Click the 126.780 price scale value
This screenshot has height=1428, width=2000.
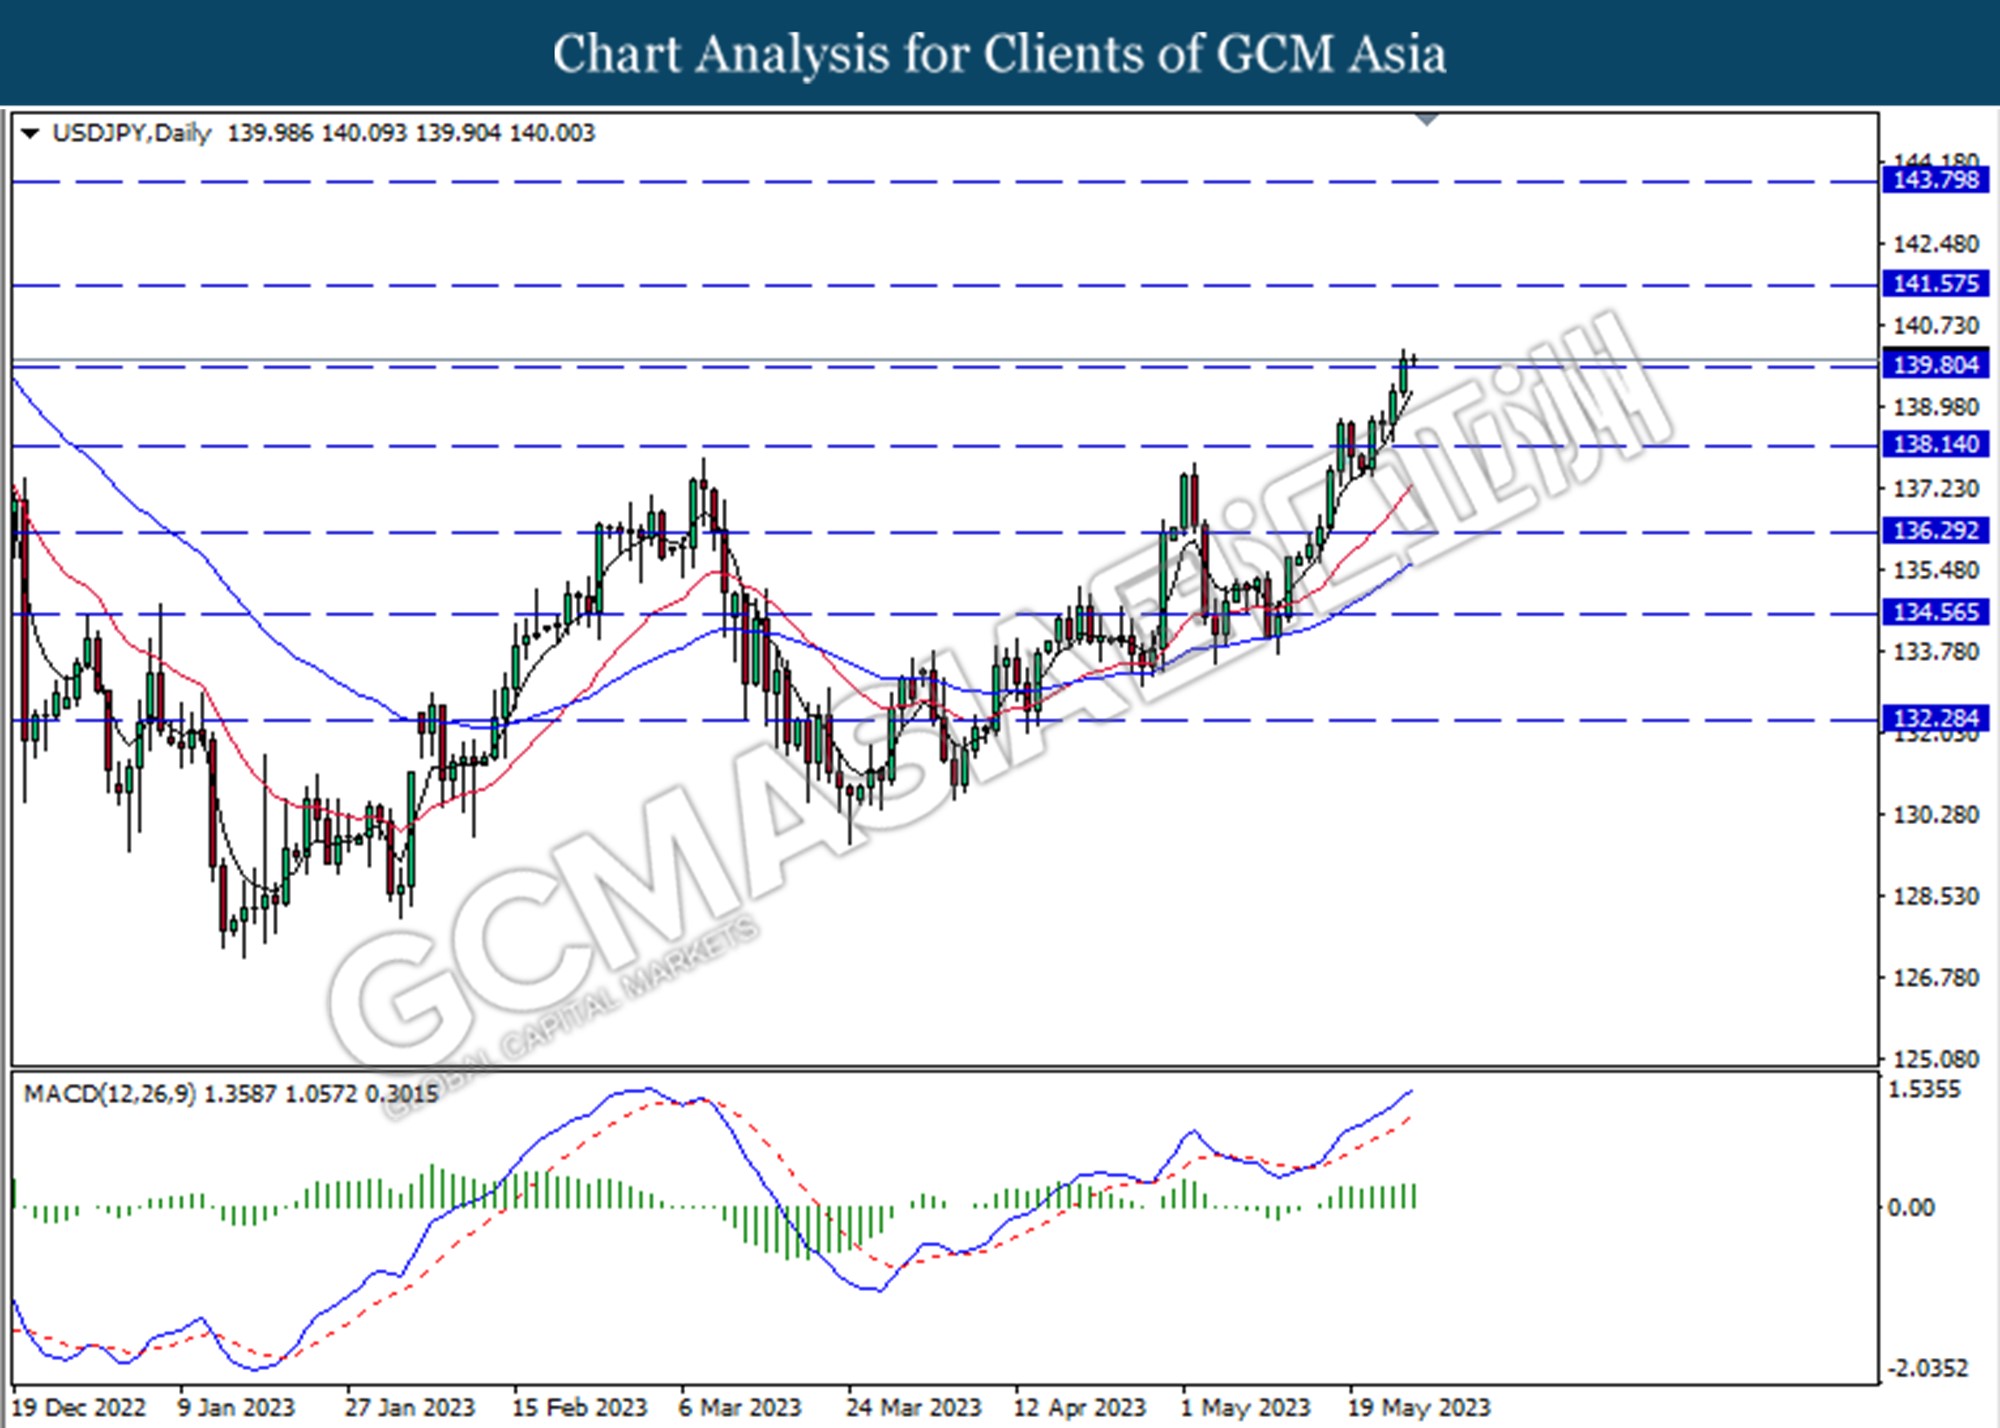coord(1936,977)
